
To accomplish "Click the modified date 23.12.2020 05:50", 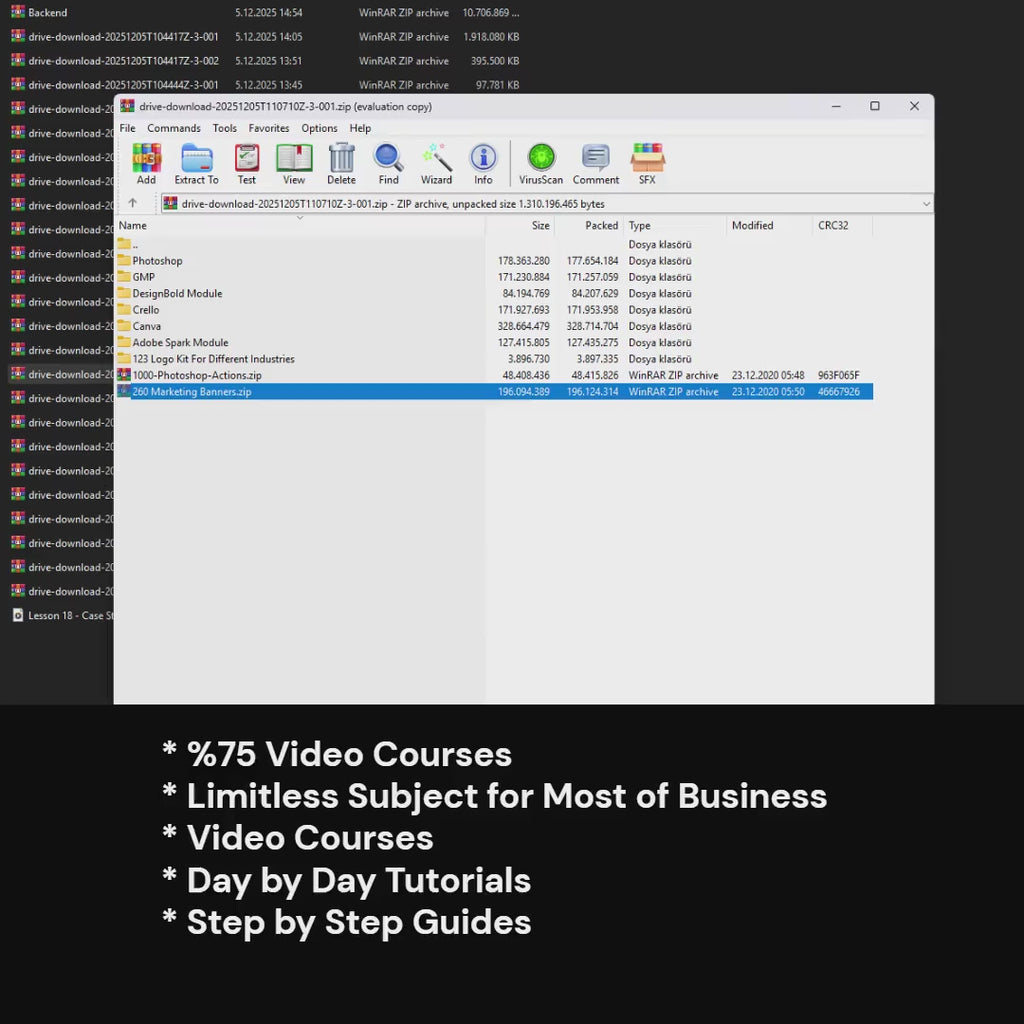I will click(x=768, y=391).
